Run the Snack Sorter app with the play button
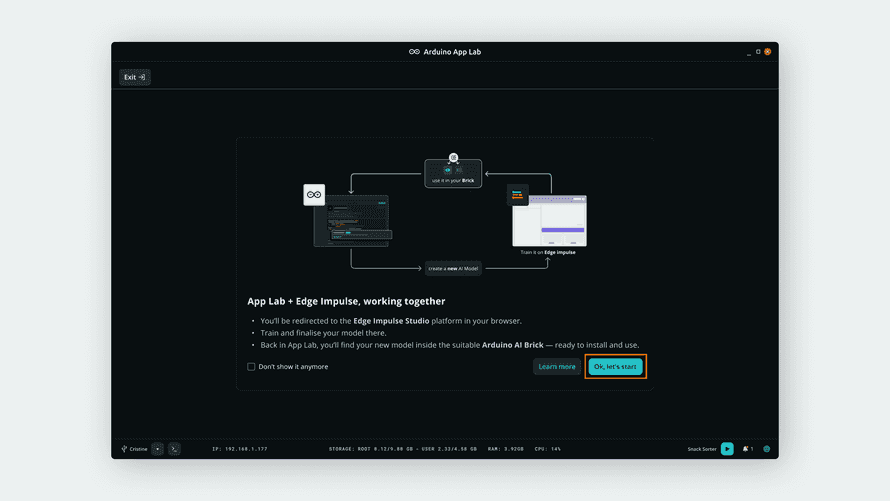The height and width of the screenshot is (501, 890). coord(727,449)
